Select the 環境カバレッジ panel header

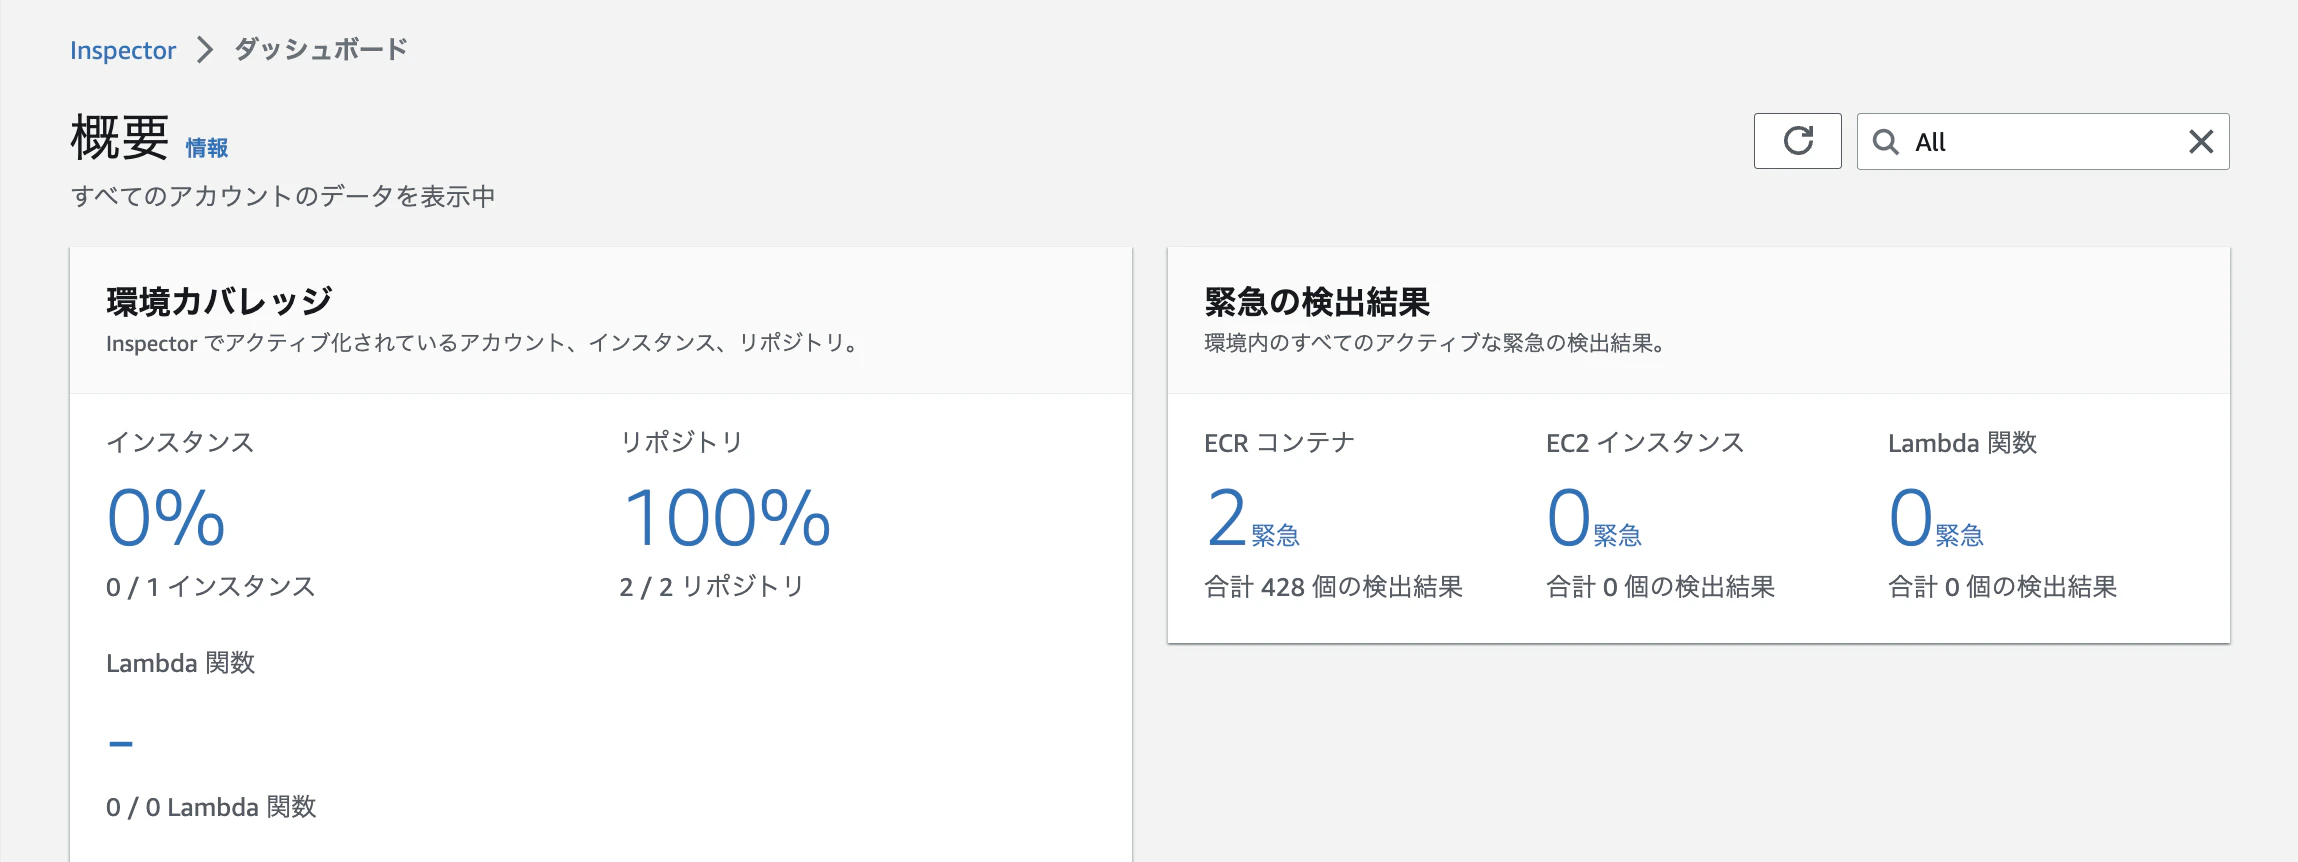point(220,297)
